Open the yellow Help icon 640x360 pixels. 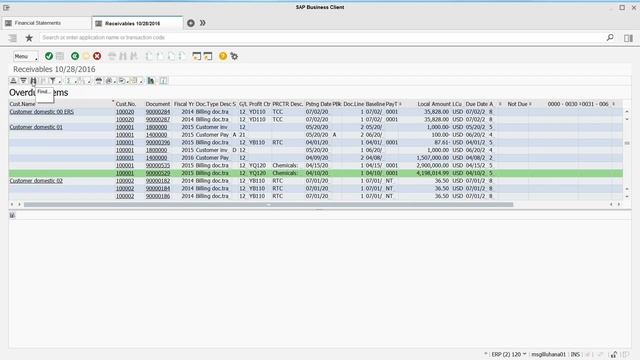tap(223, 56)
